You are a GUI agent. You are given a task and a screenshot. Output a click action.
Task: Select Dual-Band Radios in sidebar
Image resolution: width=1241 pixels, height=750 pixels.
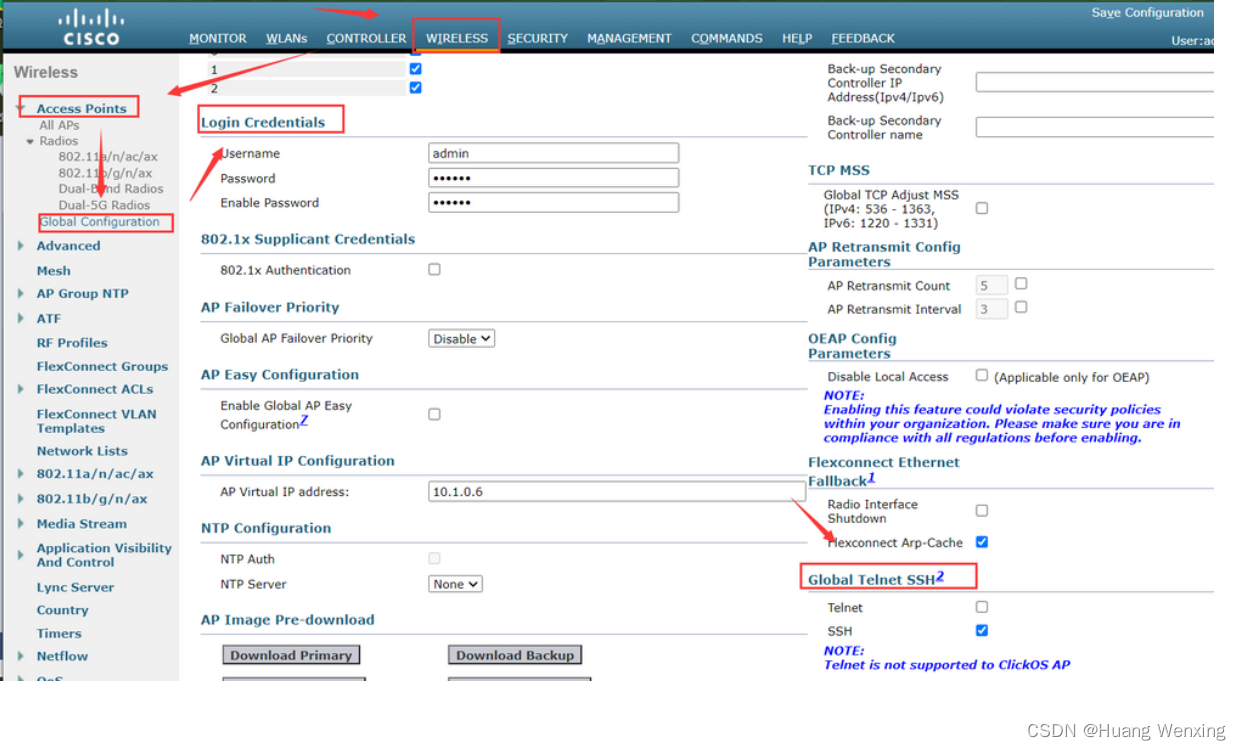point(111,189)
